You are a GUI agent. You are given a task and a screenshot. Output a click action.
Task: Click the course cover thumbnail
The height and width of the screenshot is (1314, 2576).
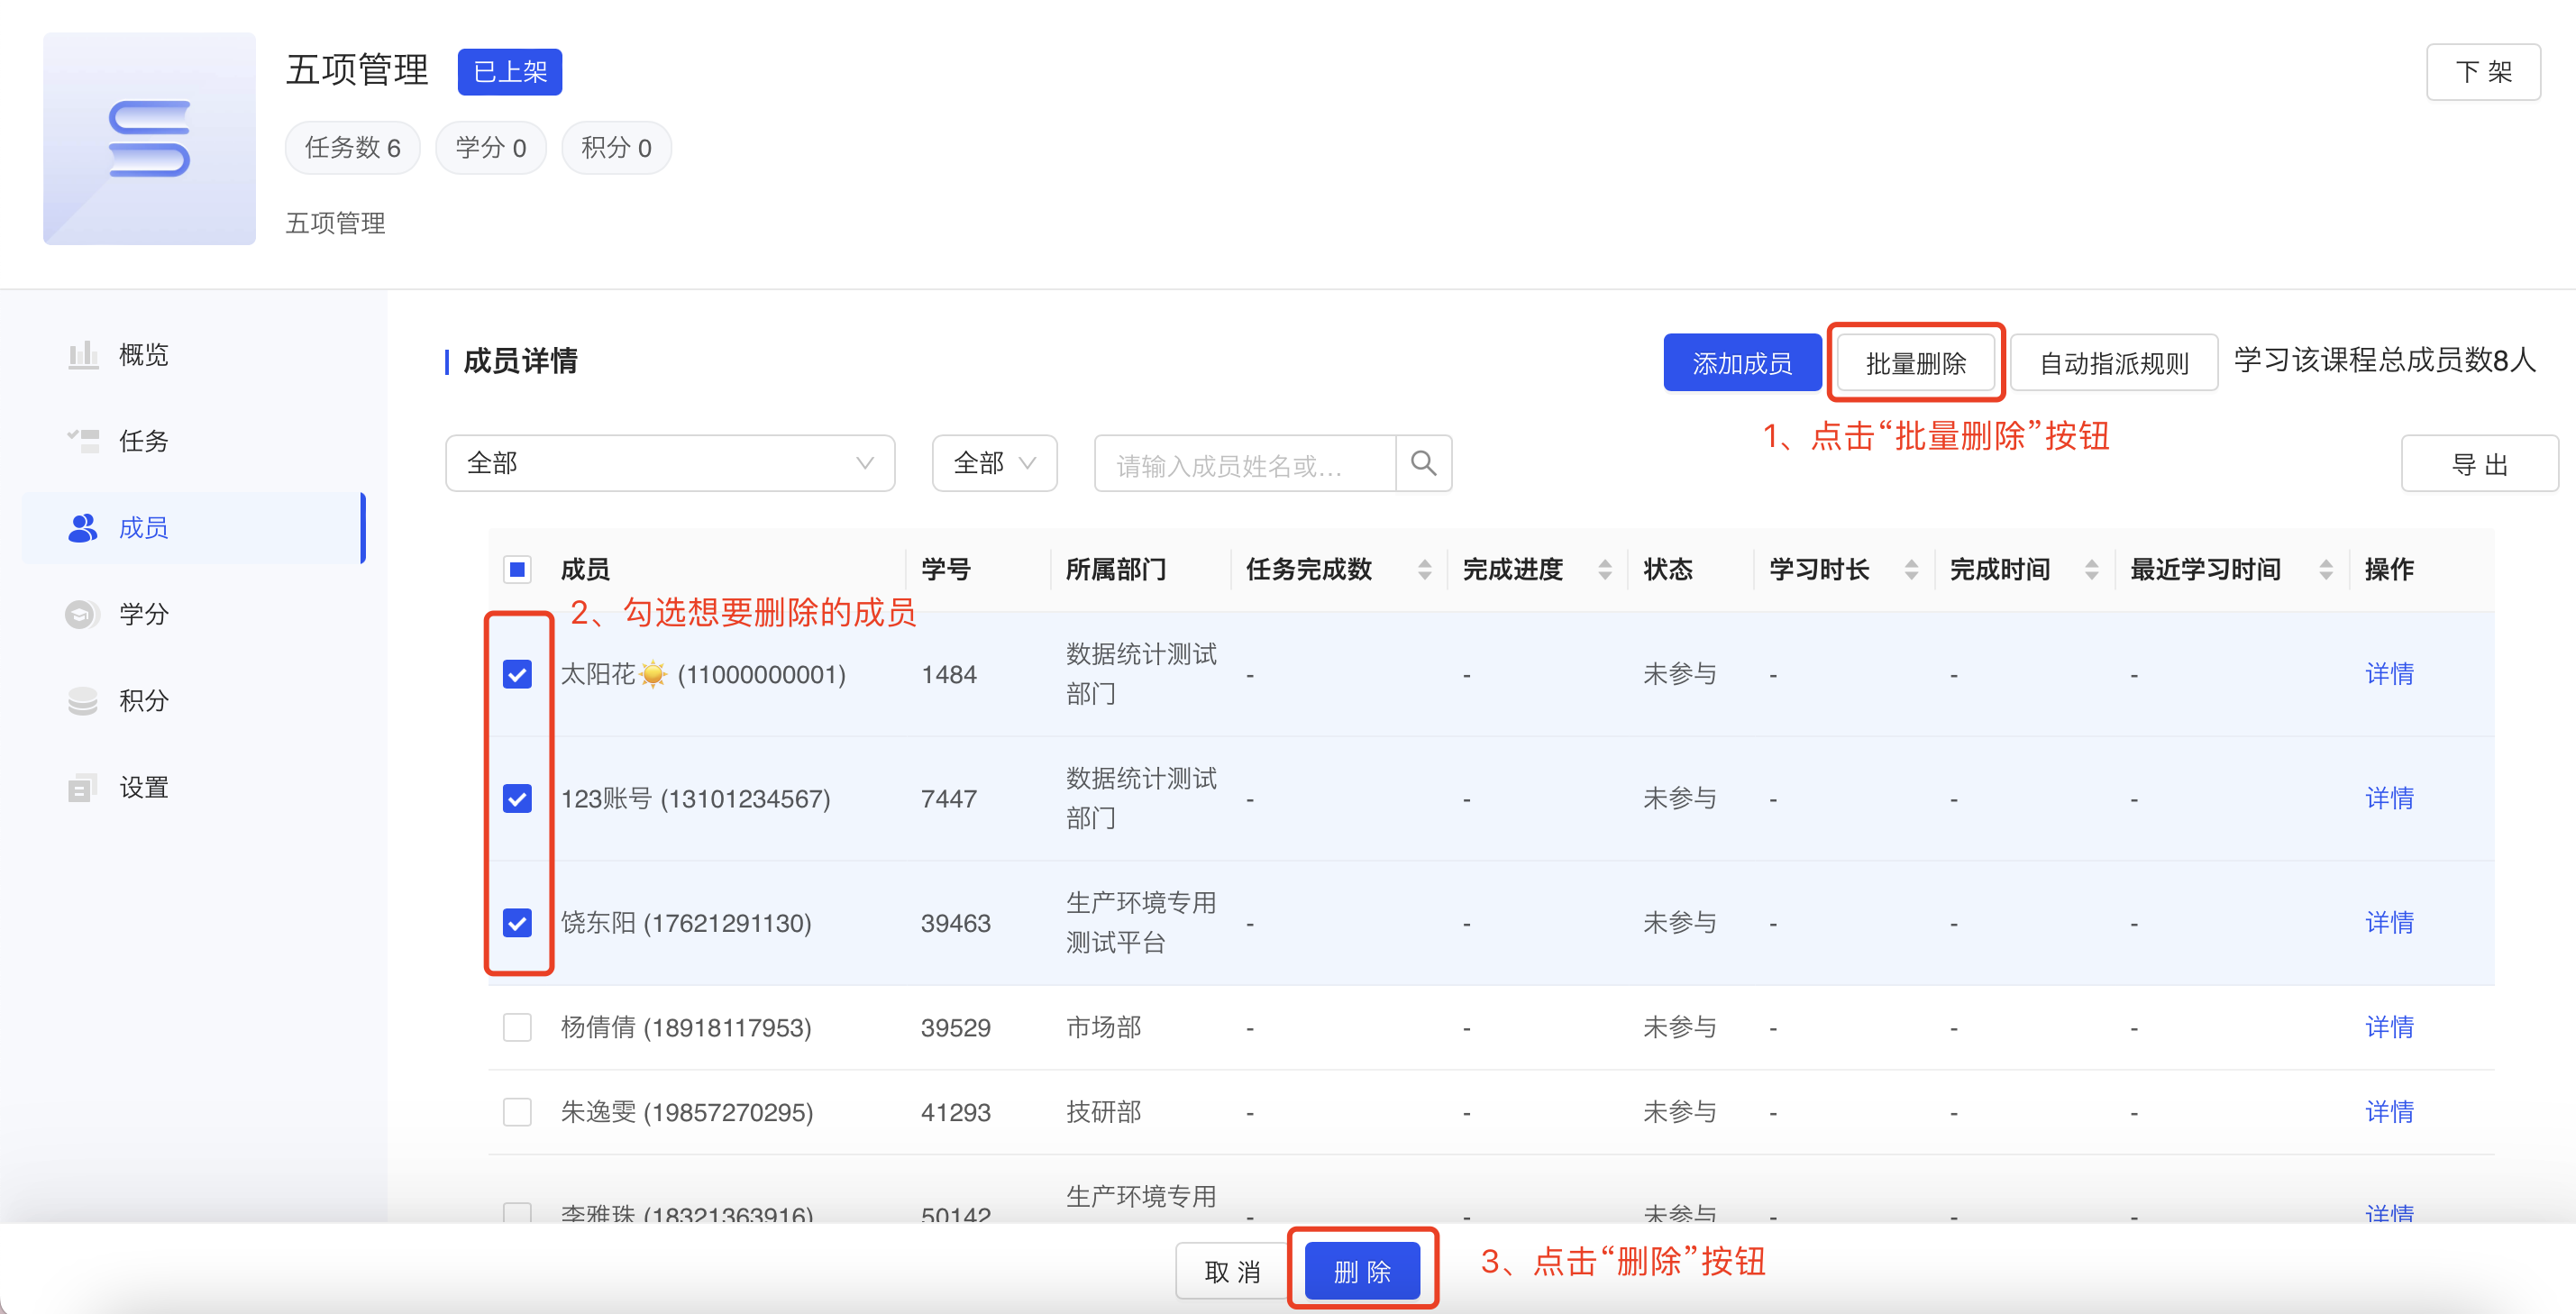pos(149,138)
